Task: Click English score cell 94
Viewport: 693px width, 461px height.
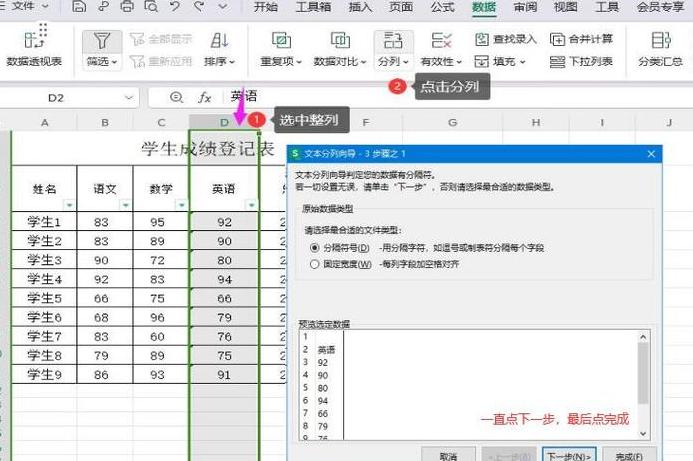Action: pos(224,279)
